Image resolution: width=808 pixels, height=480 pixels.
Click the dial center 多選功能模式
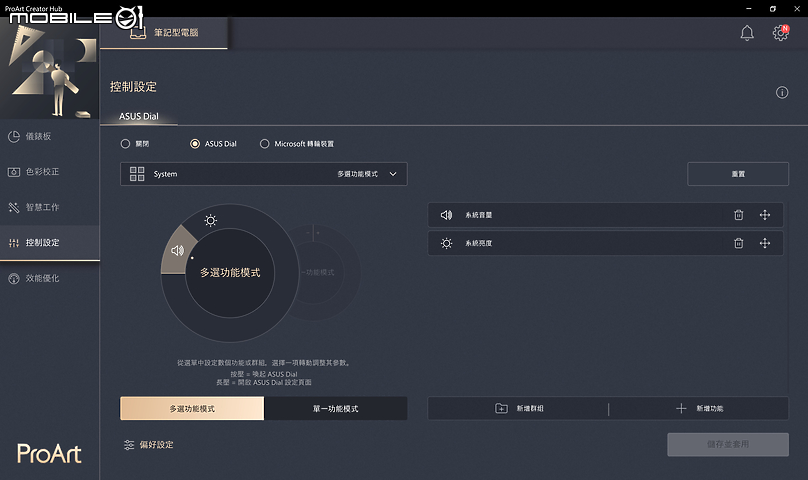coord(230,273)
